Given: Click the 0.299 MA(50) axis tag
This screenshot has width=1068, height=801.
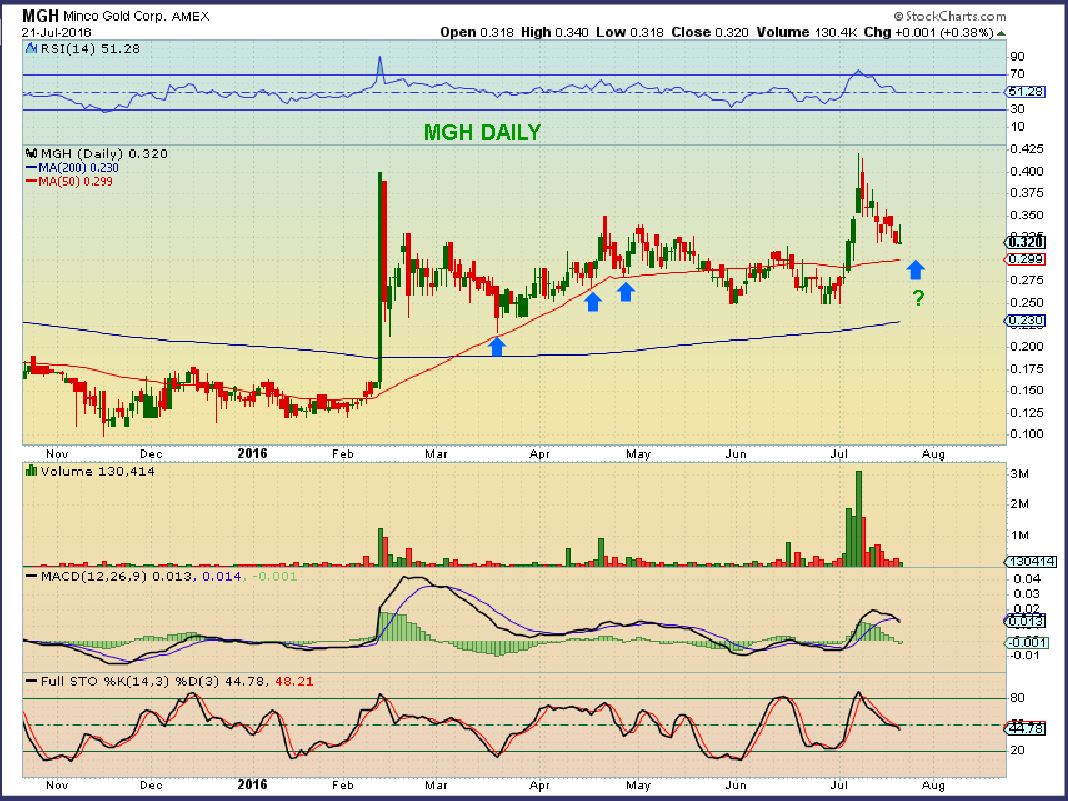Looking at the screenshot, I should [1026, 259].
